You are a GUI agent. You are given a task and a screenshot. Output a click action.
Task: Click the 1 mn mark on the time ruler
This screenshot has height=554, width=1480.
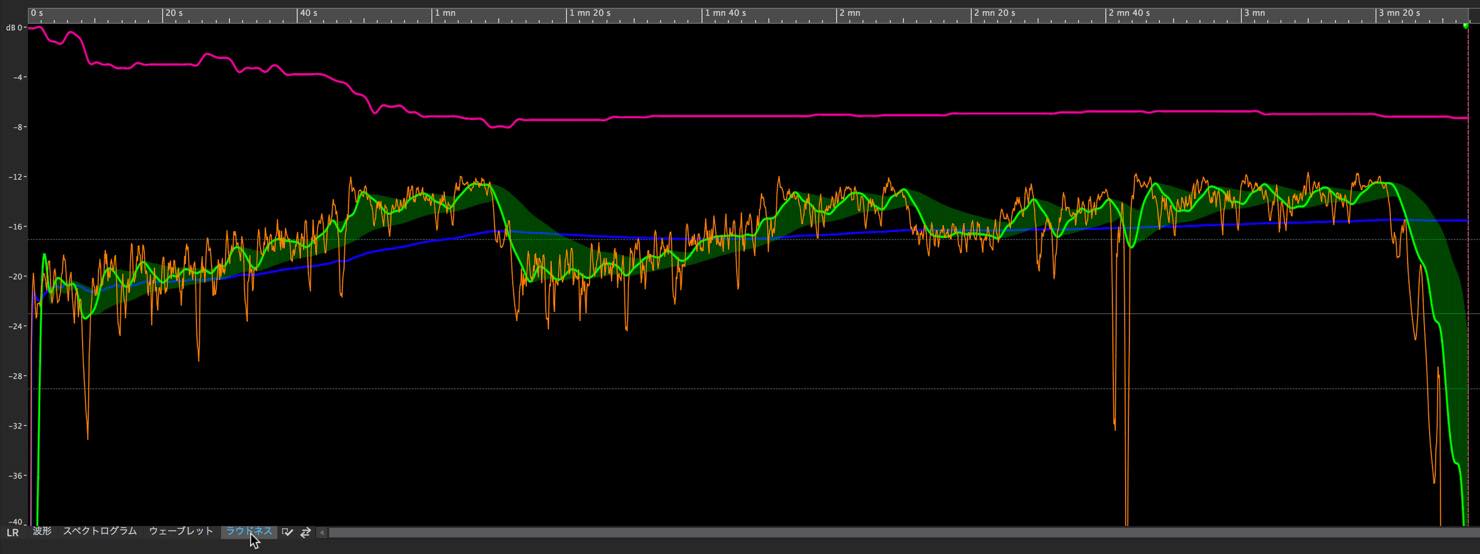(445, 14)
